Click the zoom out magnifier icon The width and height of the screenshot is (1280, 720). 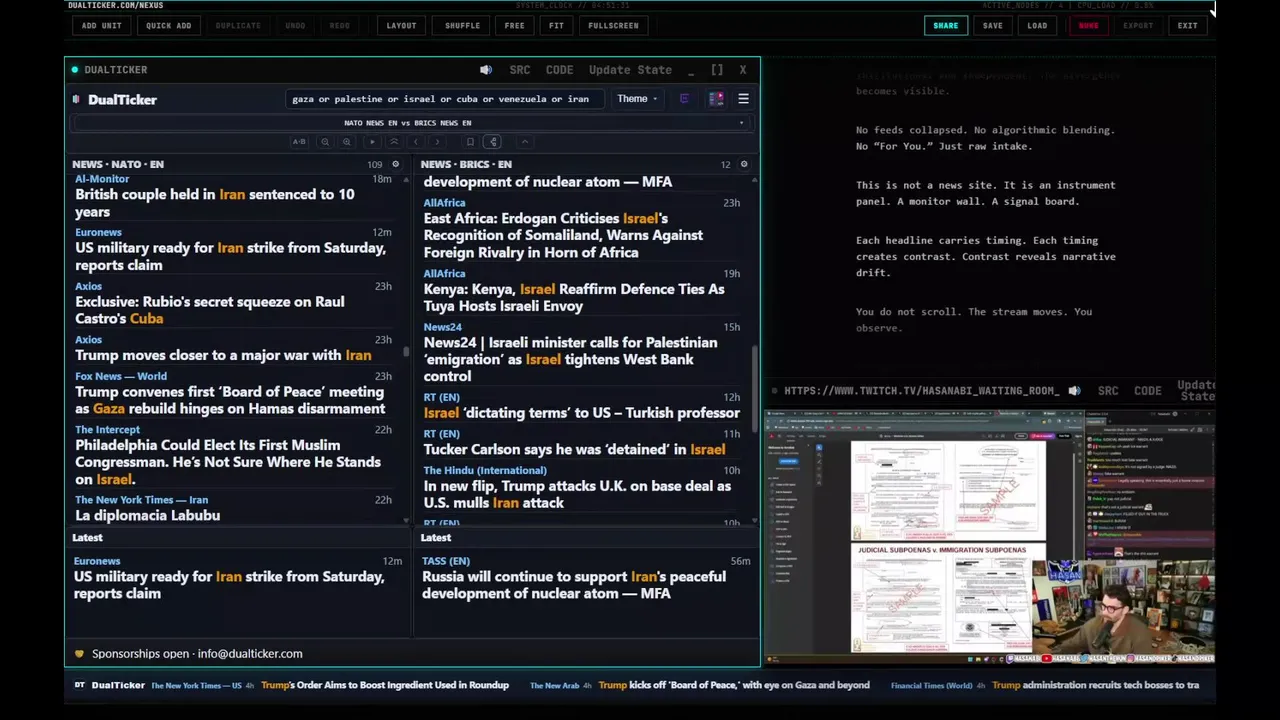point(325,142)
